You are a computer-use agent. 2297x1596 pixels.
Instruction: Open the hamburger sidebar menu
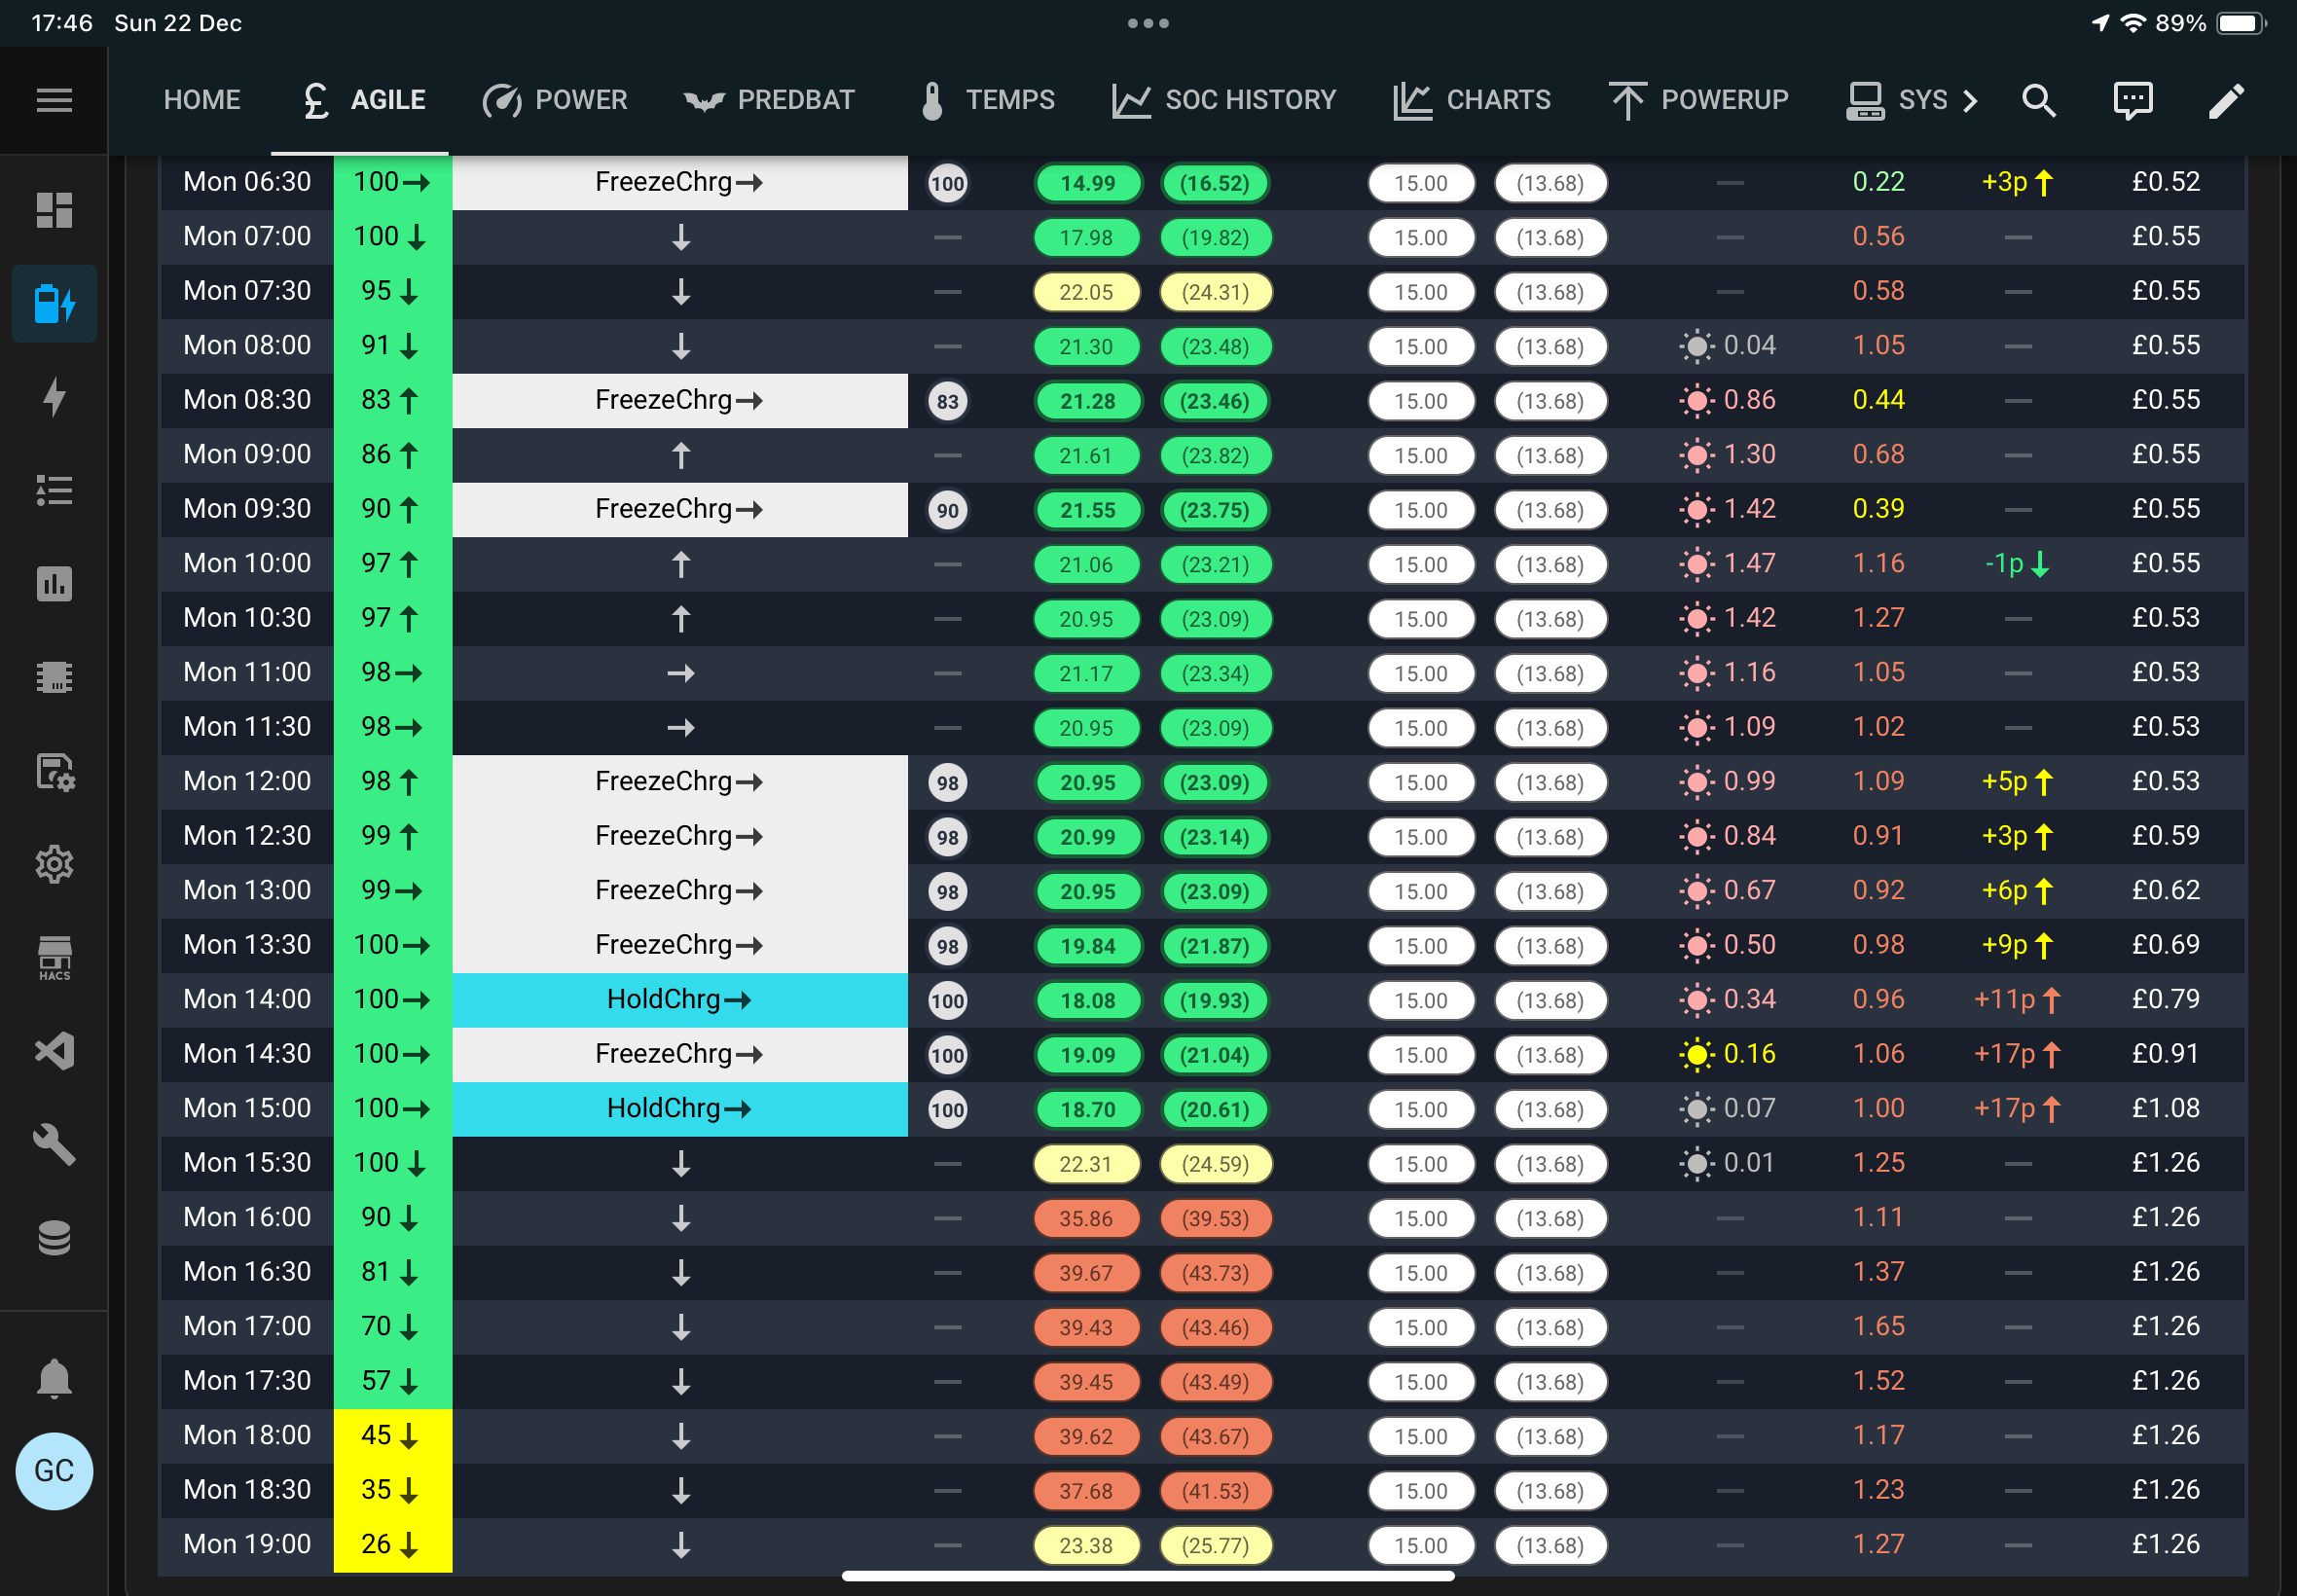(54, 100)
